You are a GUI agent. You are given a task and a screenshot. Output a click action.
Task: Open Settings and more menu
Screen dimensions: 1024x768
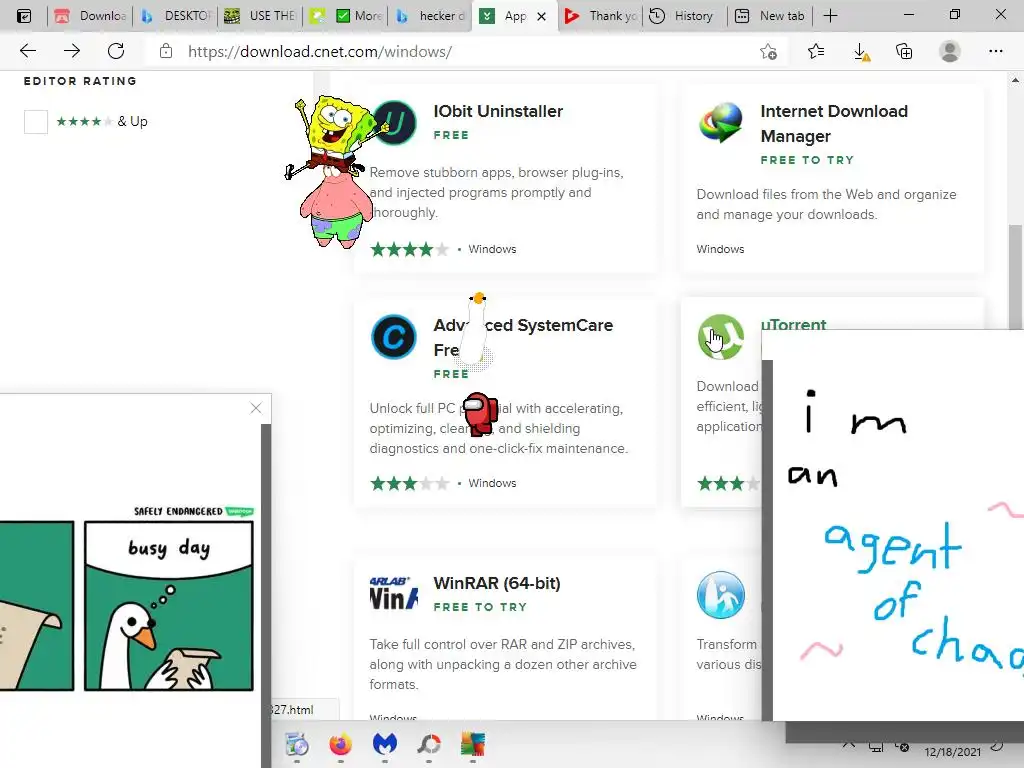(995, 51)
